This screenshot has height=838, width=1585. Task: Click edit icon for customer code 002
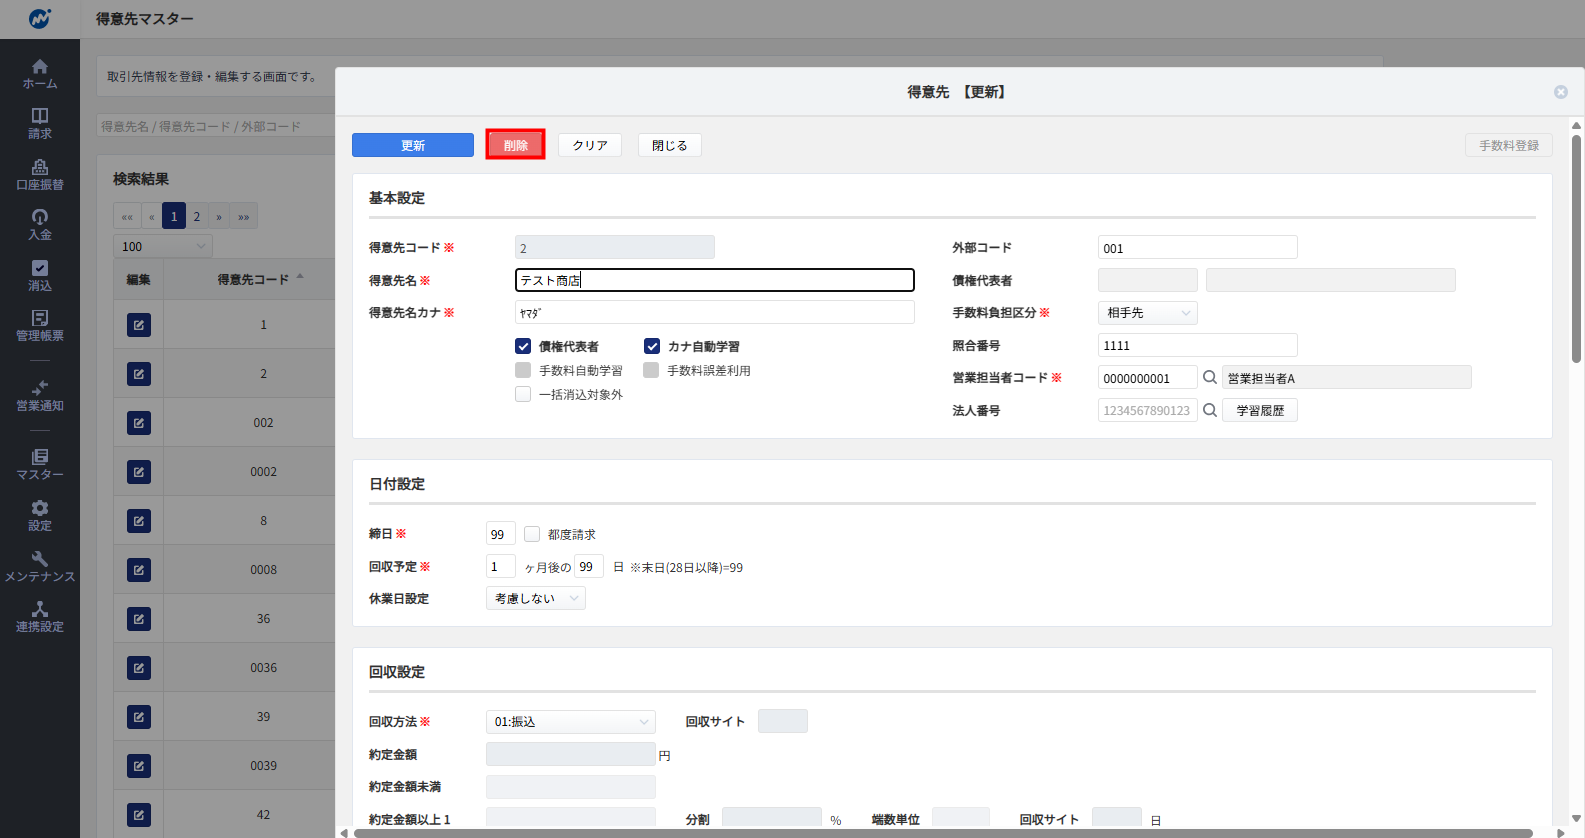tap(139, 423)
